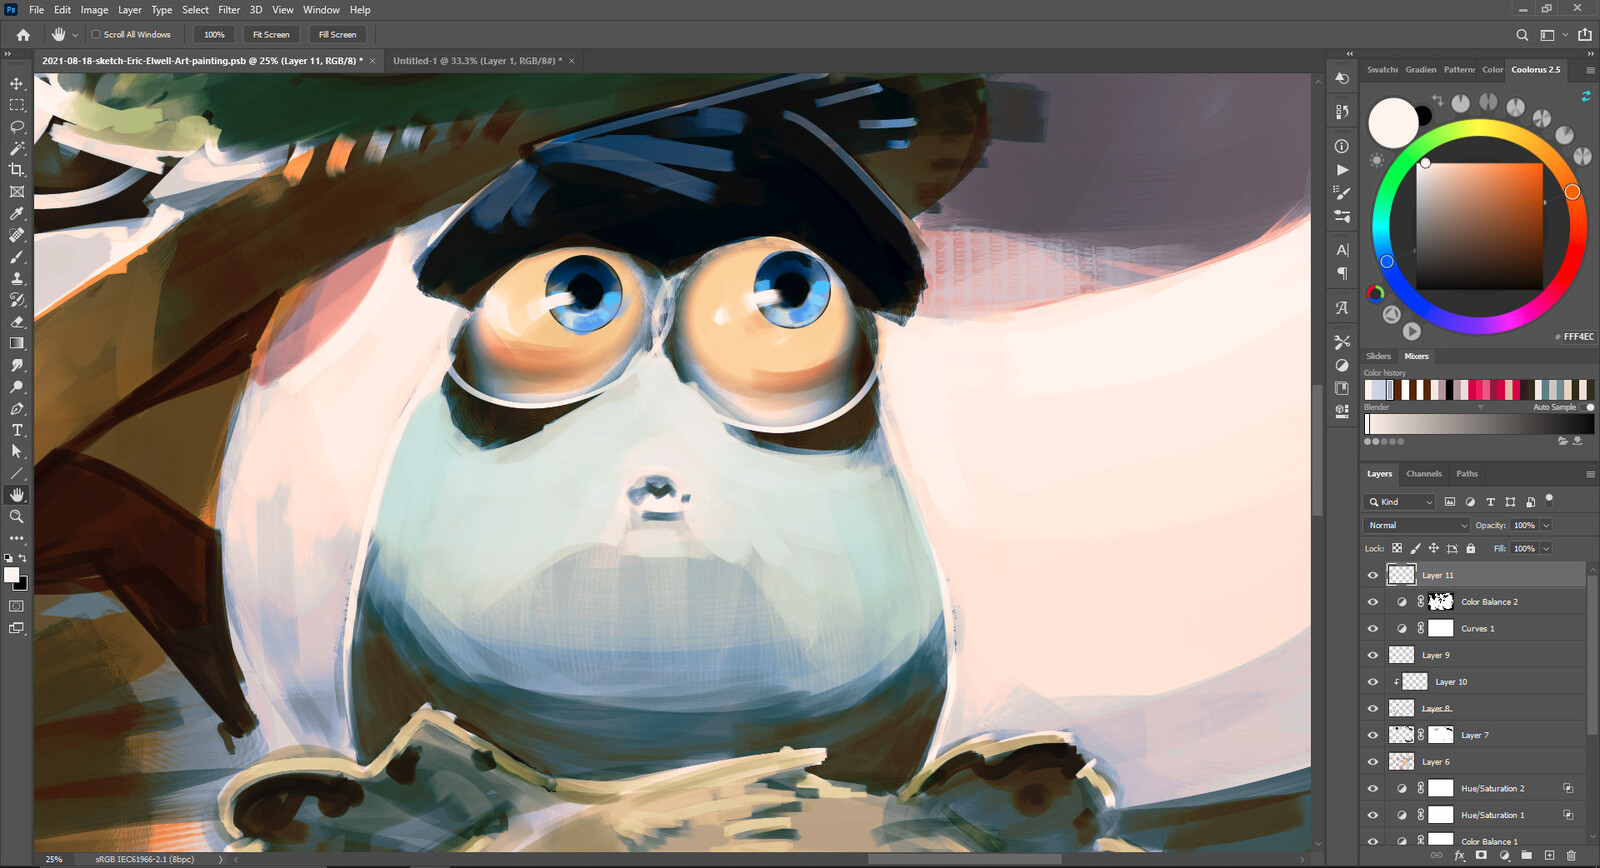Click the foreground color circle in Coolorus

[1393, 123]
